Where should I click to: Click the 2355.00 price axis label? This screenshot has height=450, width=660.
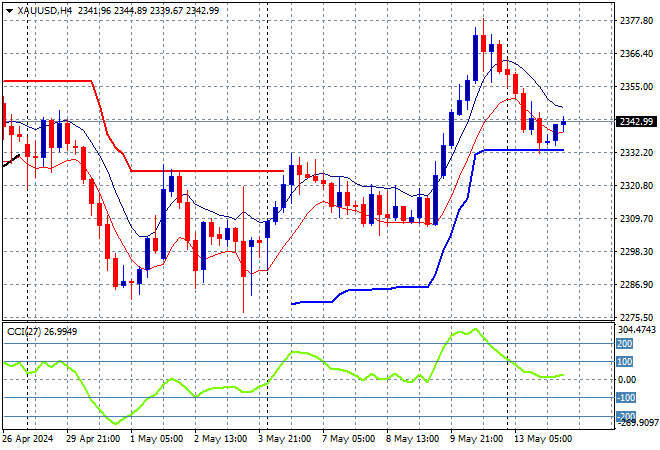pyautogui.click(x=636, y=86)
